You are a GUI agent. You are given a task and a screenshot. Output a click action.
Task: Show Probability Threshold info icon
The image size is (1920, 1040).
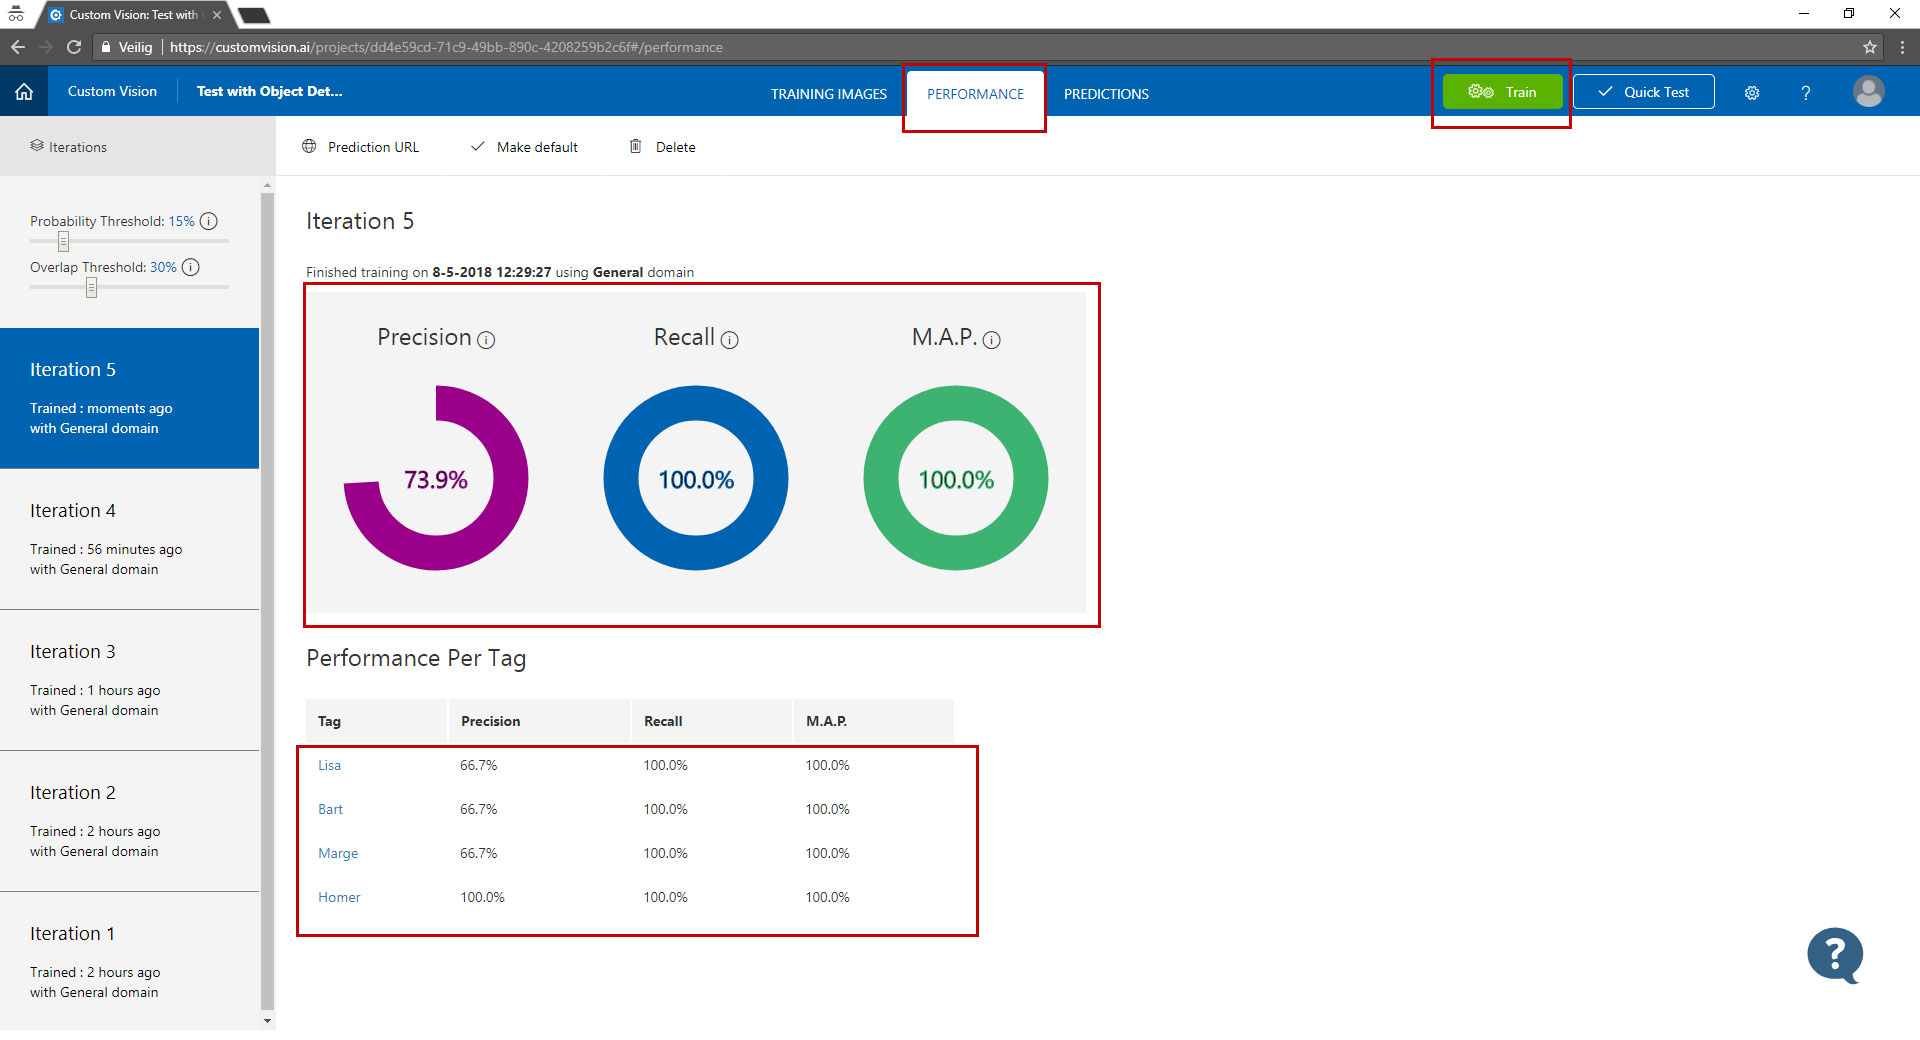point(209,221)
